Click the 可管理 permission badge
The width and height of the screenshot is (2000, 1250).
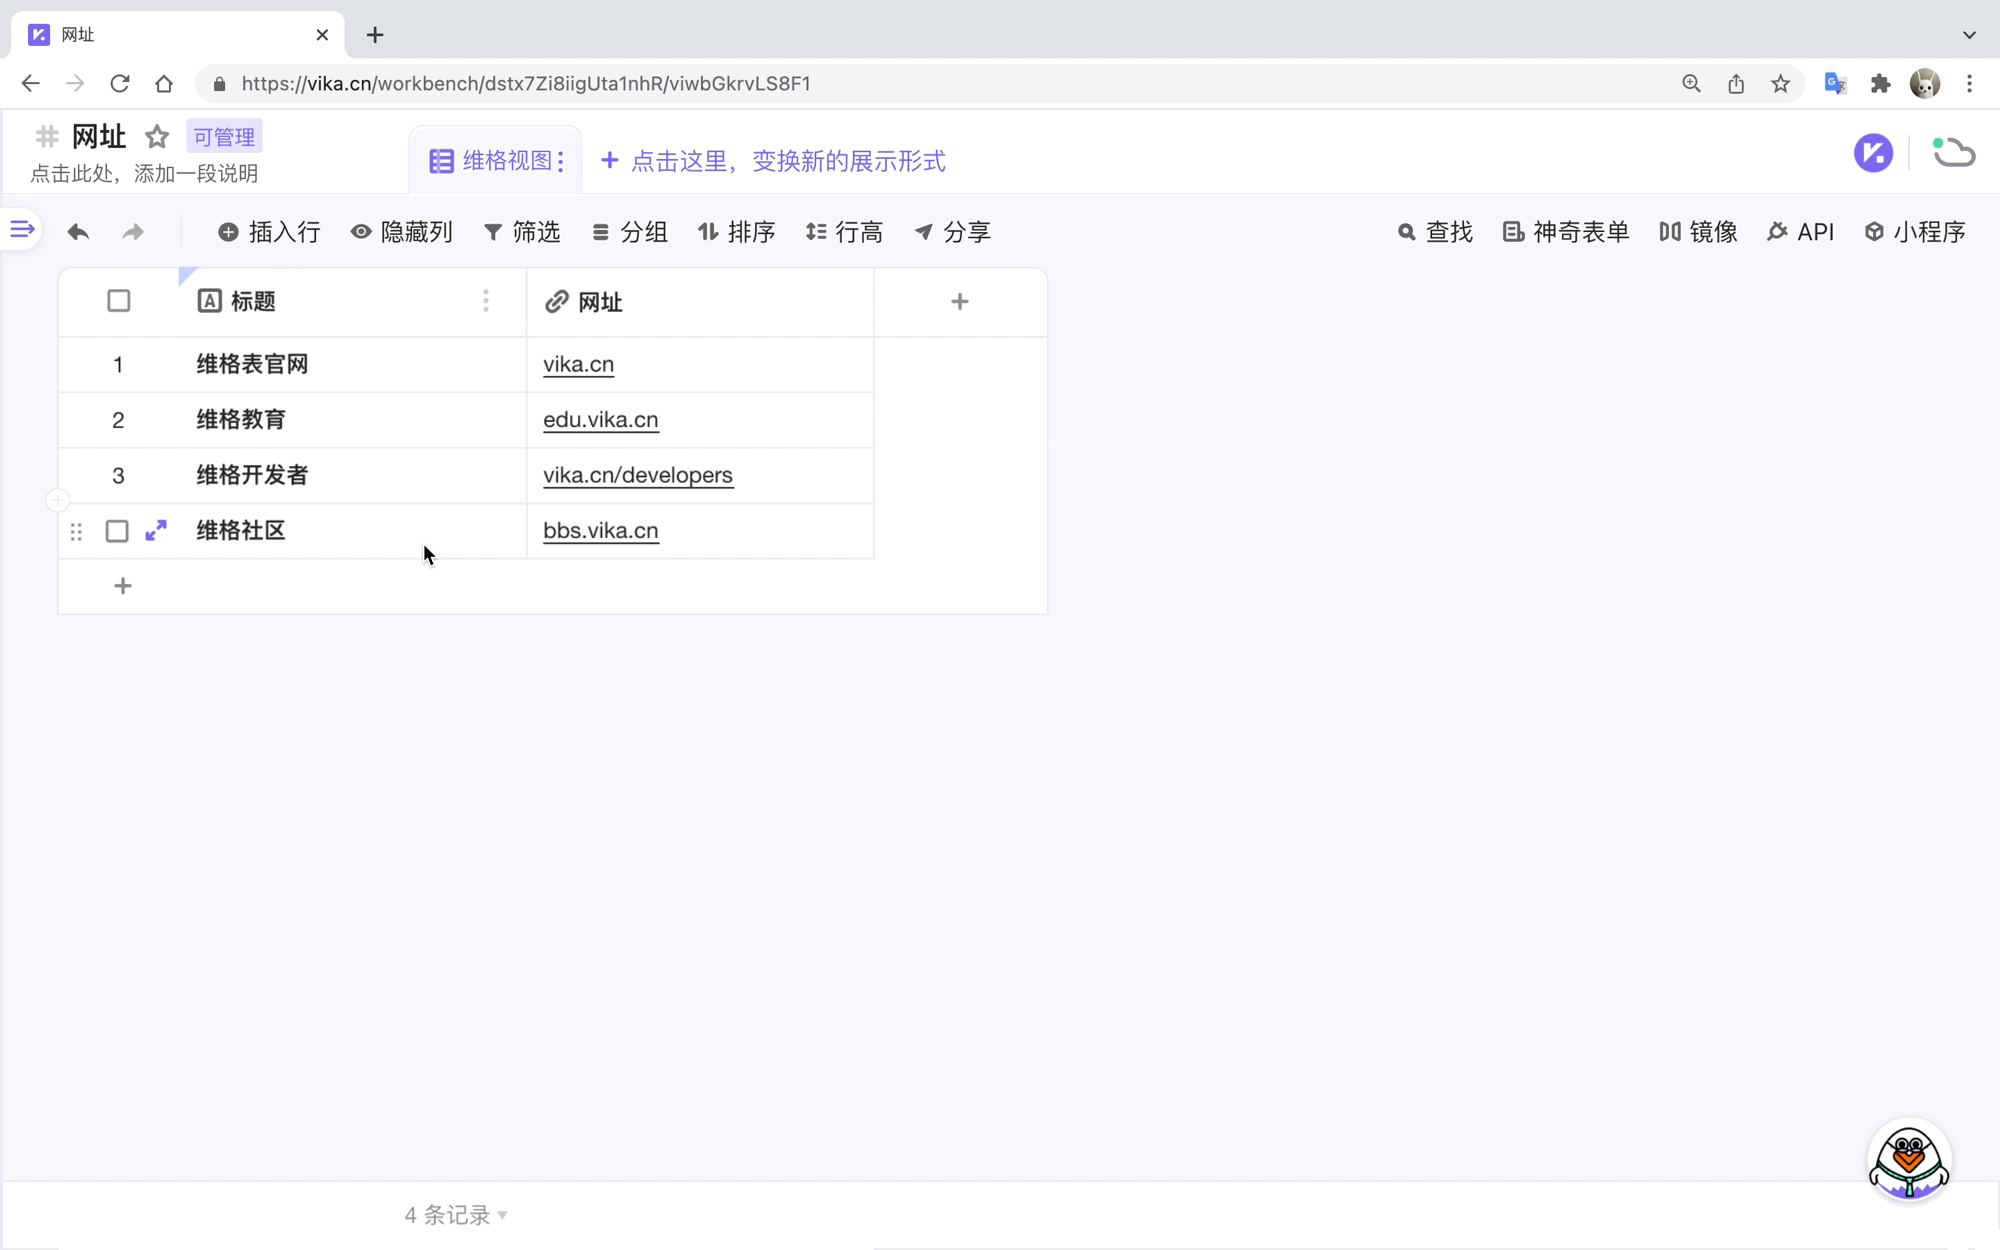pyautogui.click(x=224, y=137)
